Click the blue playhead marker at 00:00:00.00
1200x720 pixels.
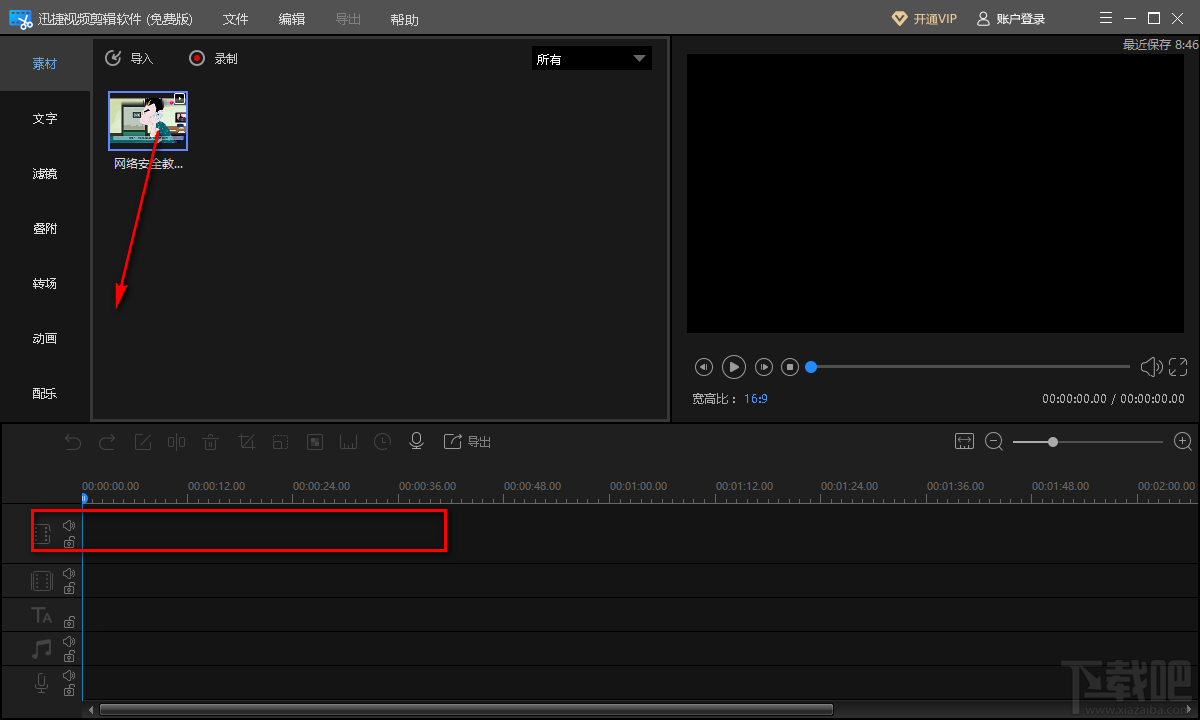[84, 497]
